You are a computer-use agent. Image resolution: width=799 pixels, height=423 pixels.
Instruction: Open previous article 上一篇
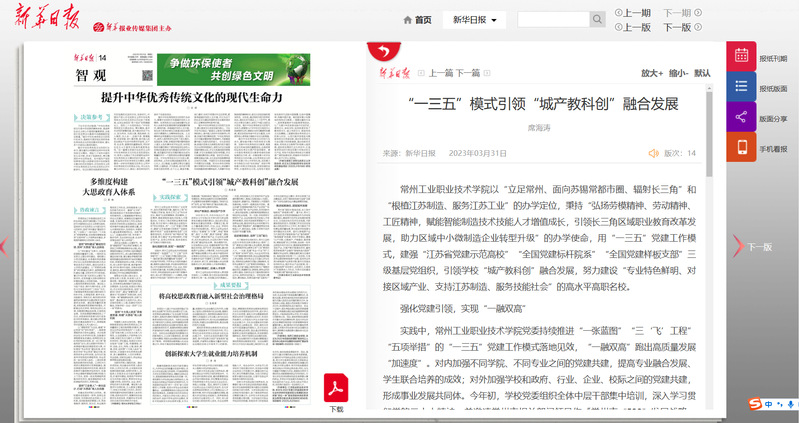[x=440, y=73]
